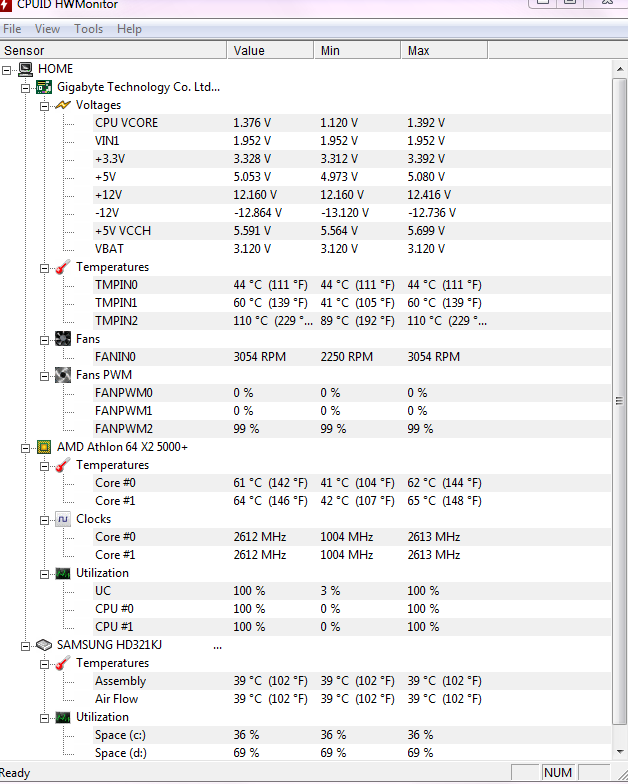Click the SAMSUNG hard drive icon
This screenshot has width=628, height=784.
coord(44,645)
